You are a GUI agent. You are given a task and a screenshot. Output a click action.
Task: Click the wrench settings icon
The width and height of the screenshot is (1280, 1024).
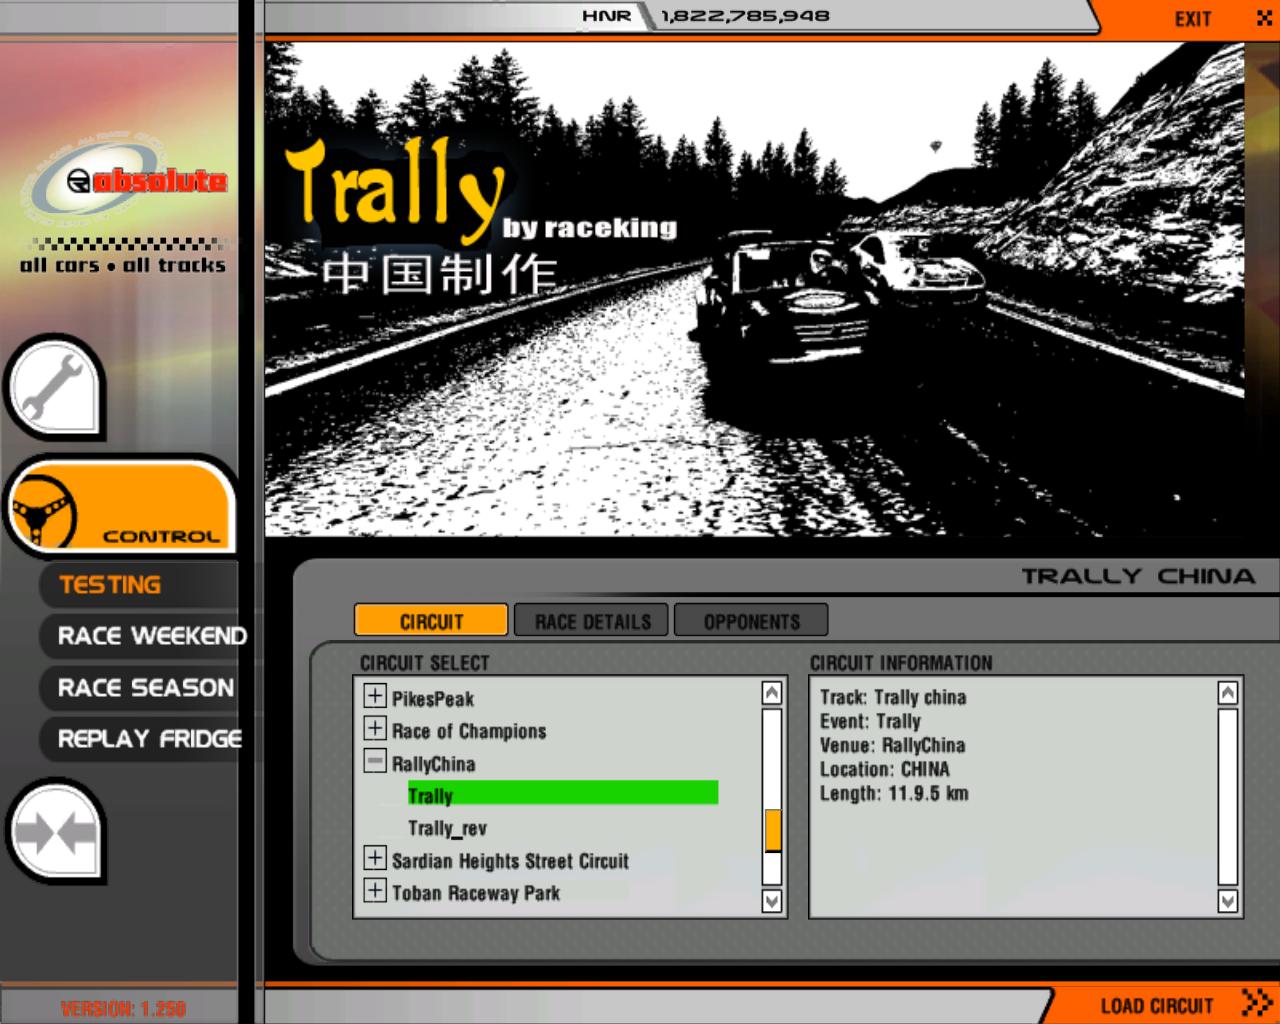53,387
